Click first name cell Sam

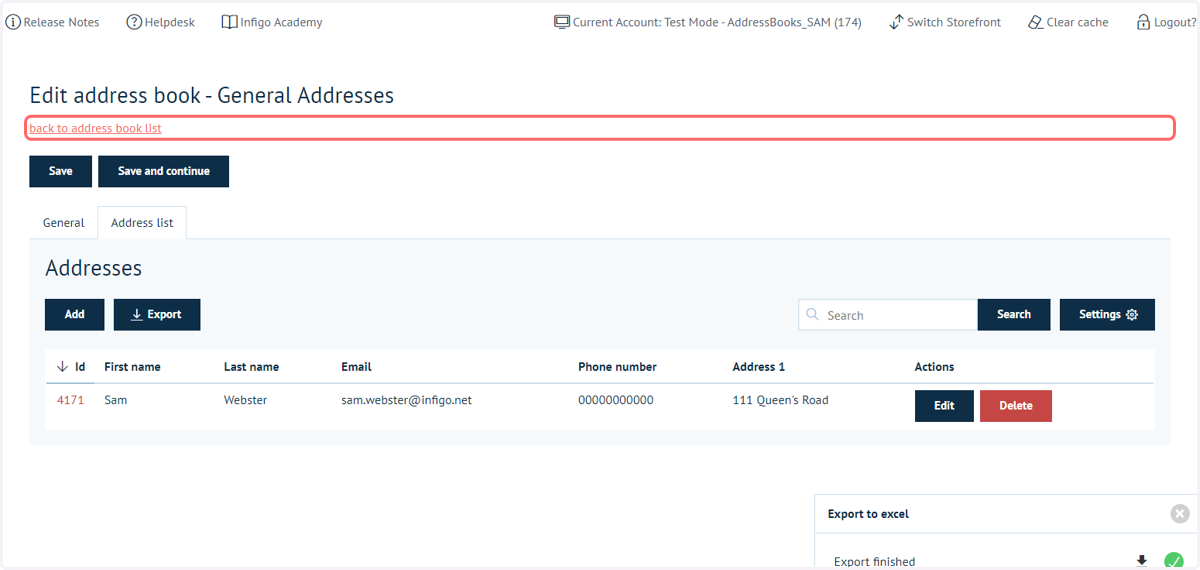[x=116, y=400]
